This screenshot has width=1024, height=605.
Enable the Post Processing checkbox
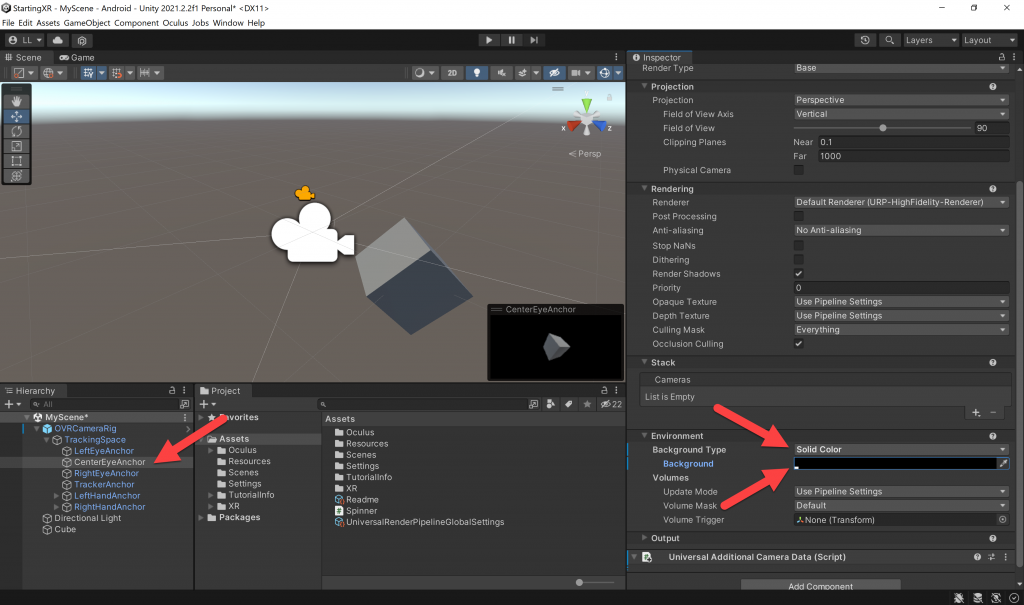798,216
